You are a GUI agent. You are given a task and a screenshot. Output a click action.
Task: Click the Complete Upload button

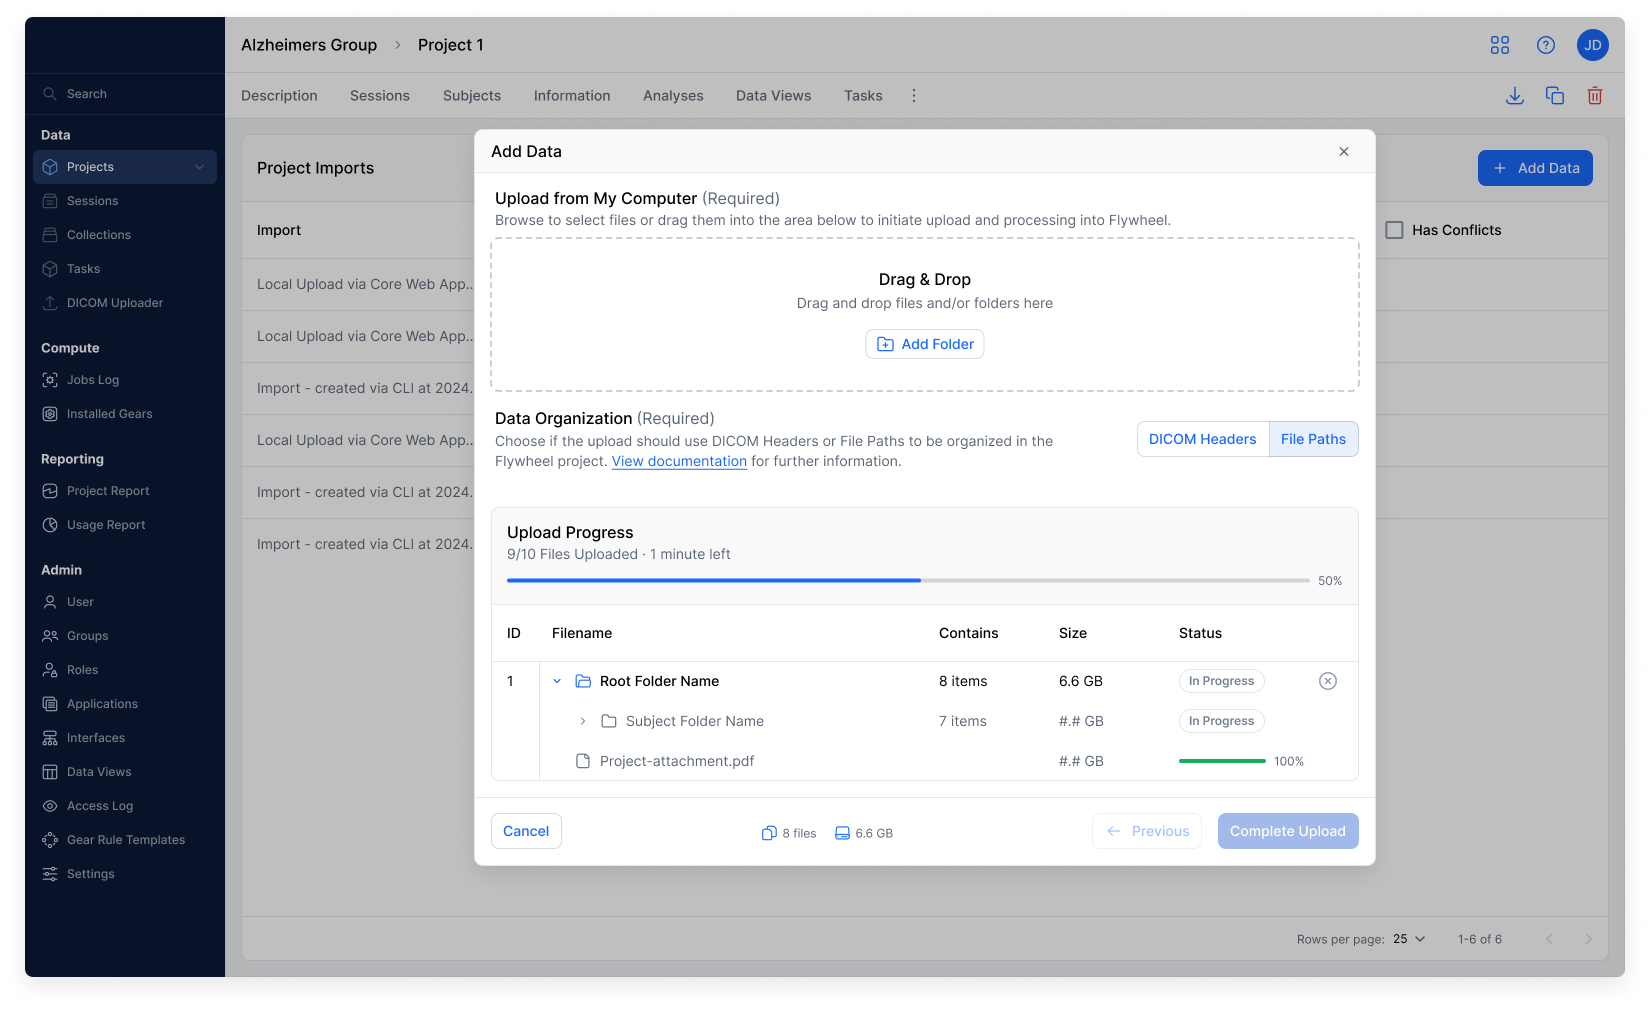(1288, 831)
